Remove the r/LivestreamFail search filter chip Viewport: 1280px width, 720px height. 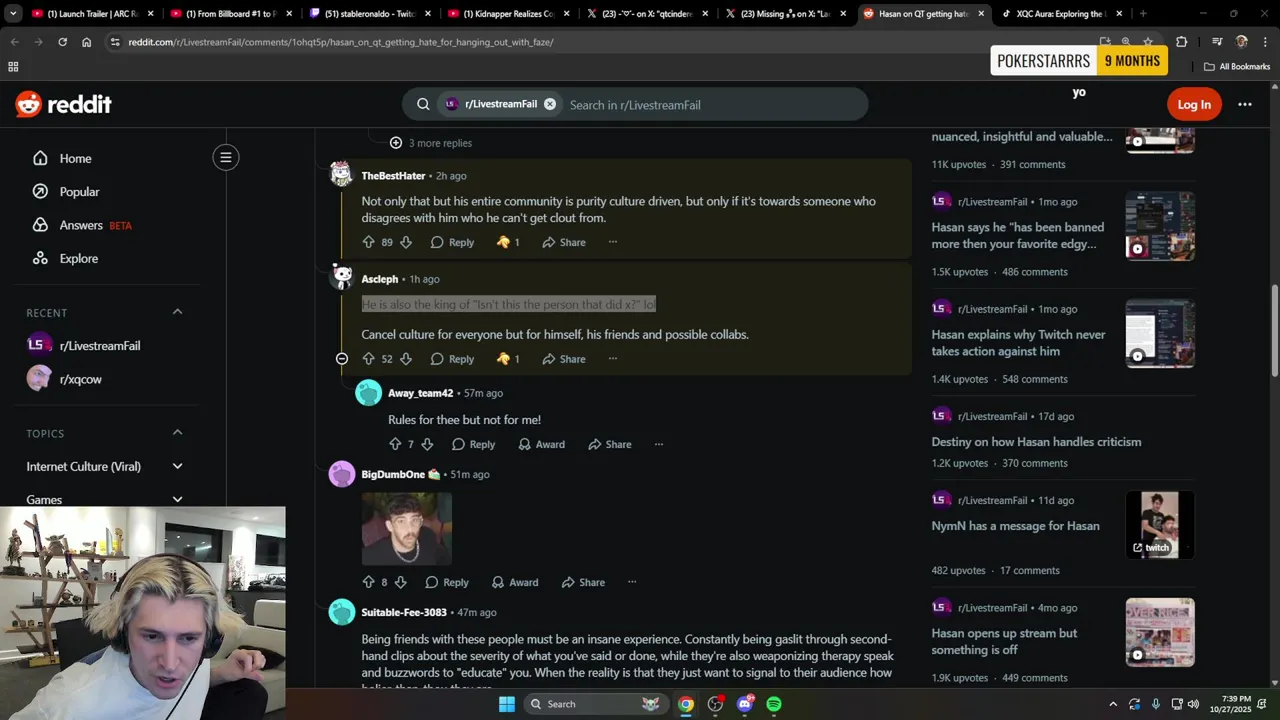550,104
